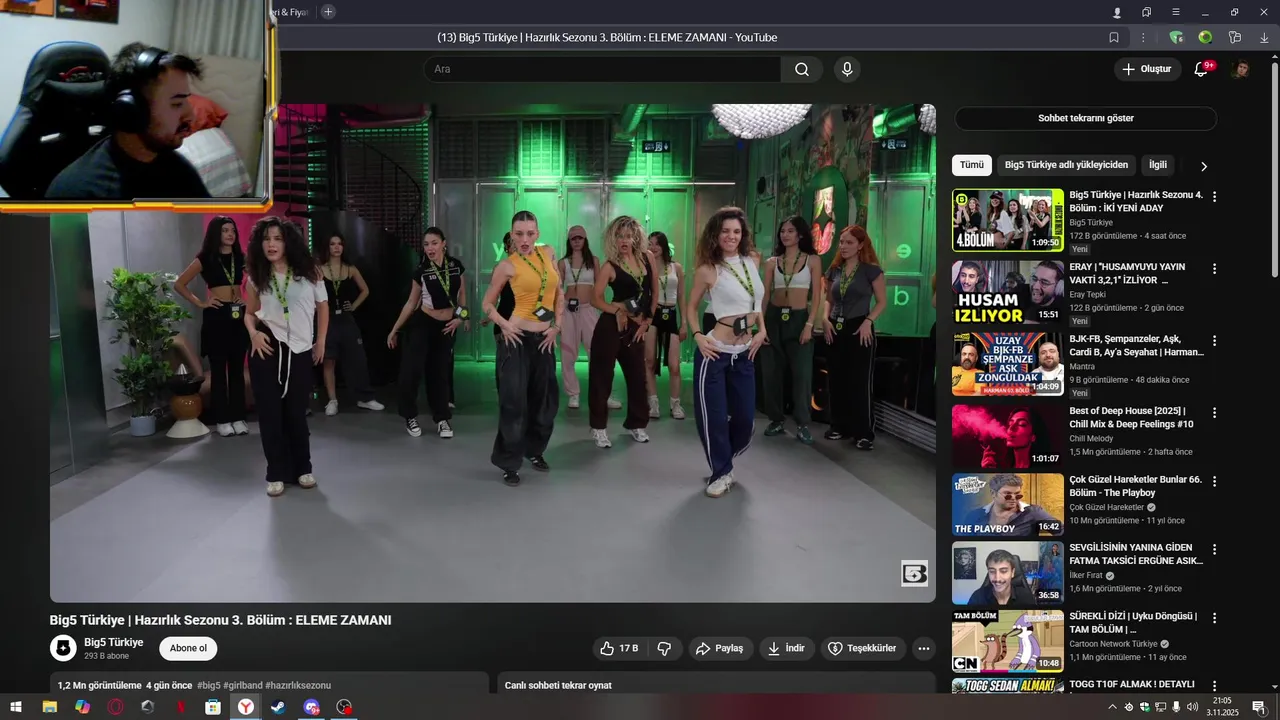Click the Big5 watermark on the video
The width and height of the screenshot is (1280, 720).
[914, 573]
